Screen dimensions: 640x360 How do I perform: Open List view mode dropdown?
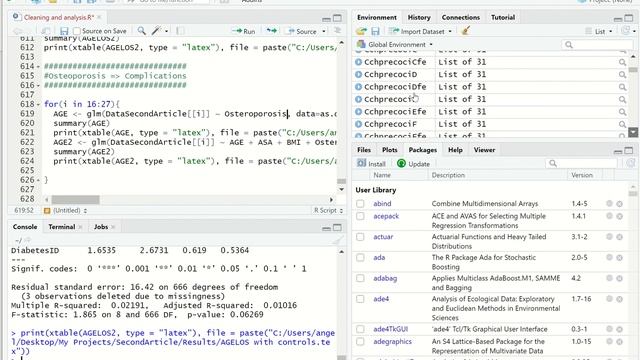coord(599,31)
